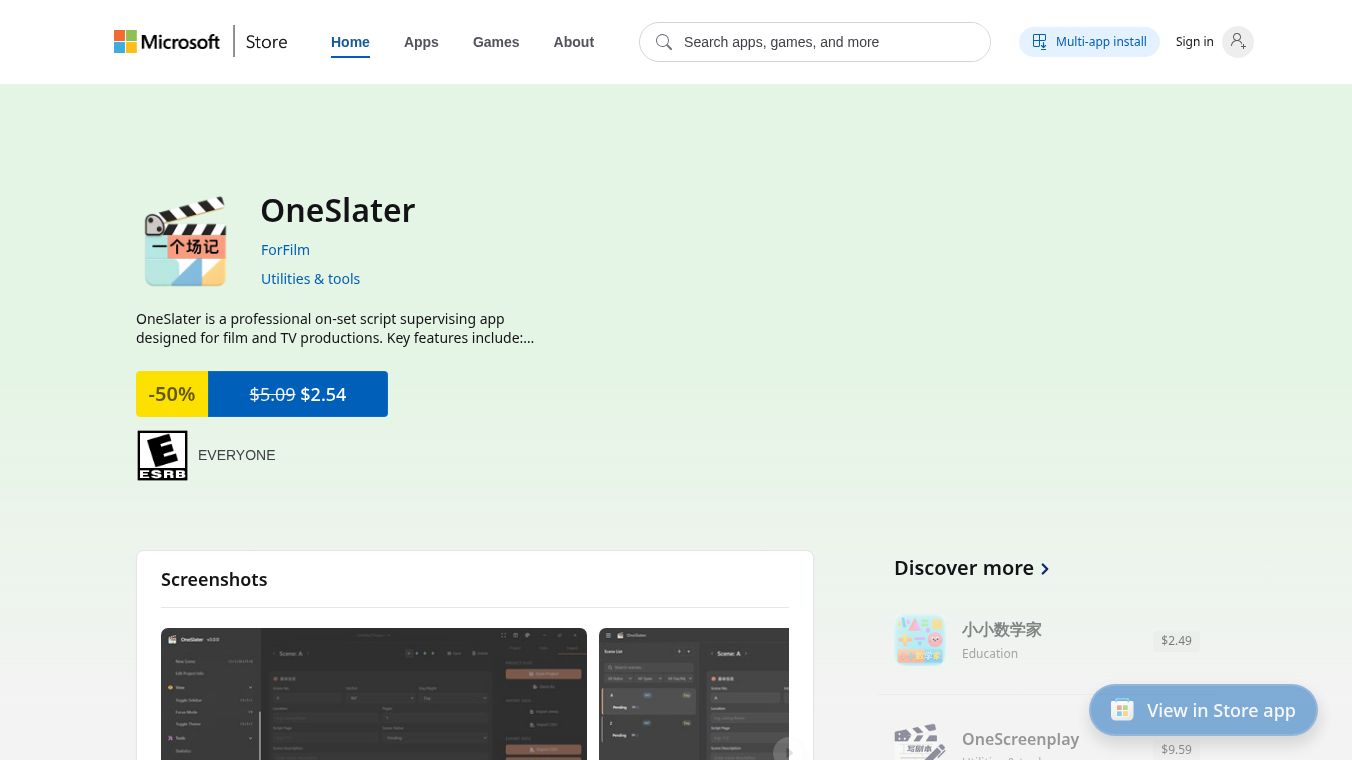This screenshot has height=760, width=1352.
Task: Switch to the Apps tab
Action: pyautogui.click(x=421, y=42)
